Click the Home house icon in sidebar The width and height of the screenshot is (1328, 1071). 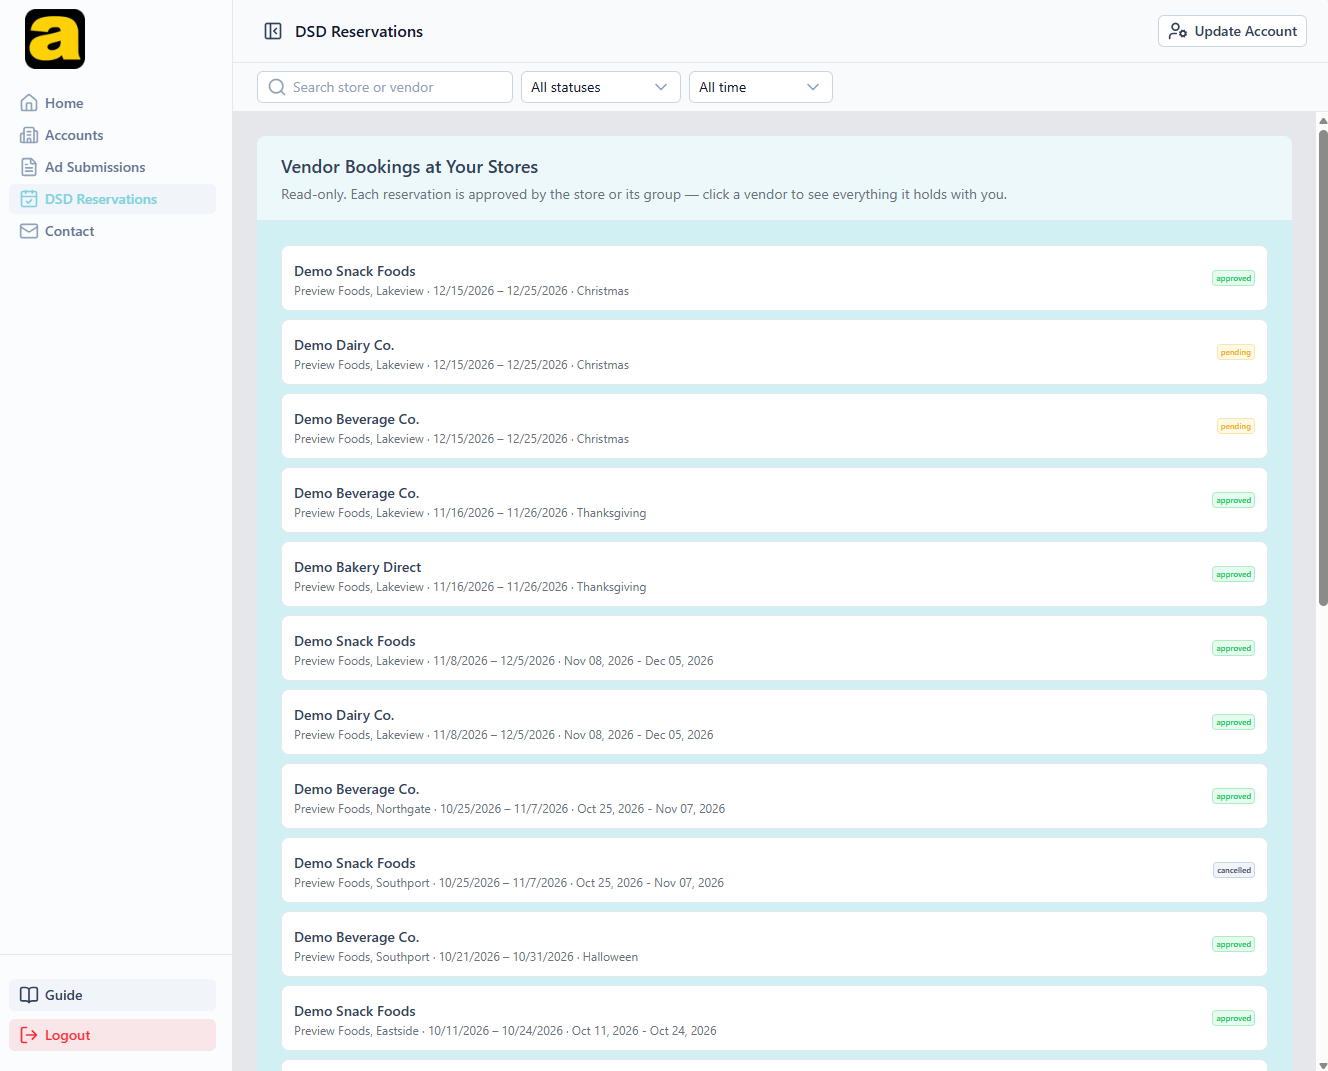coord(29,103)
